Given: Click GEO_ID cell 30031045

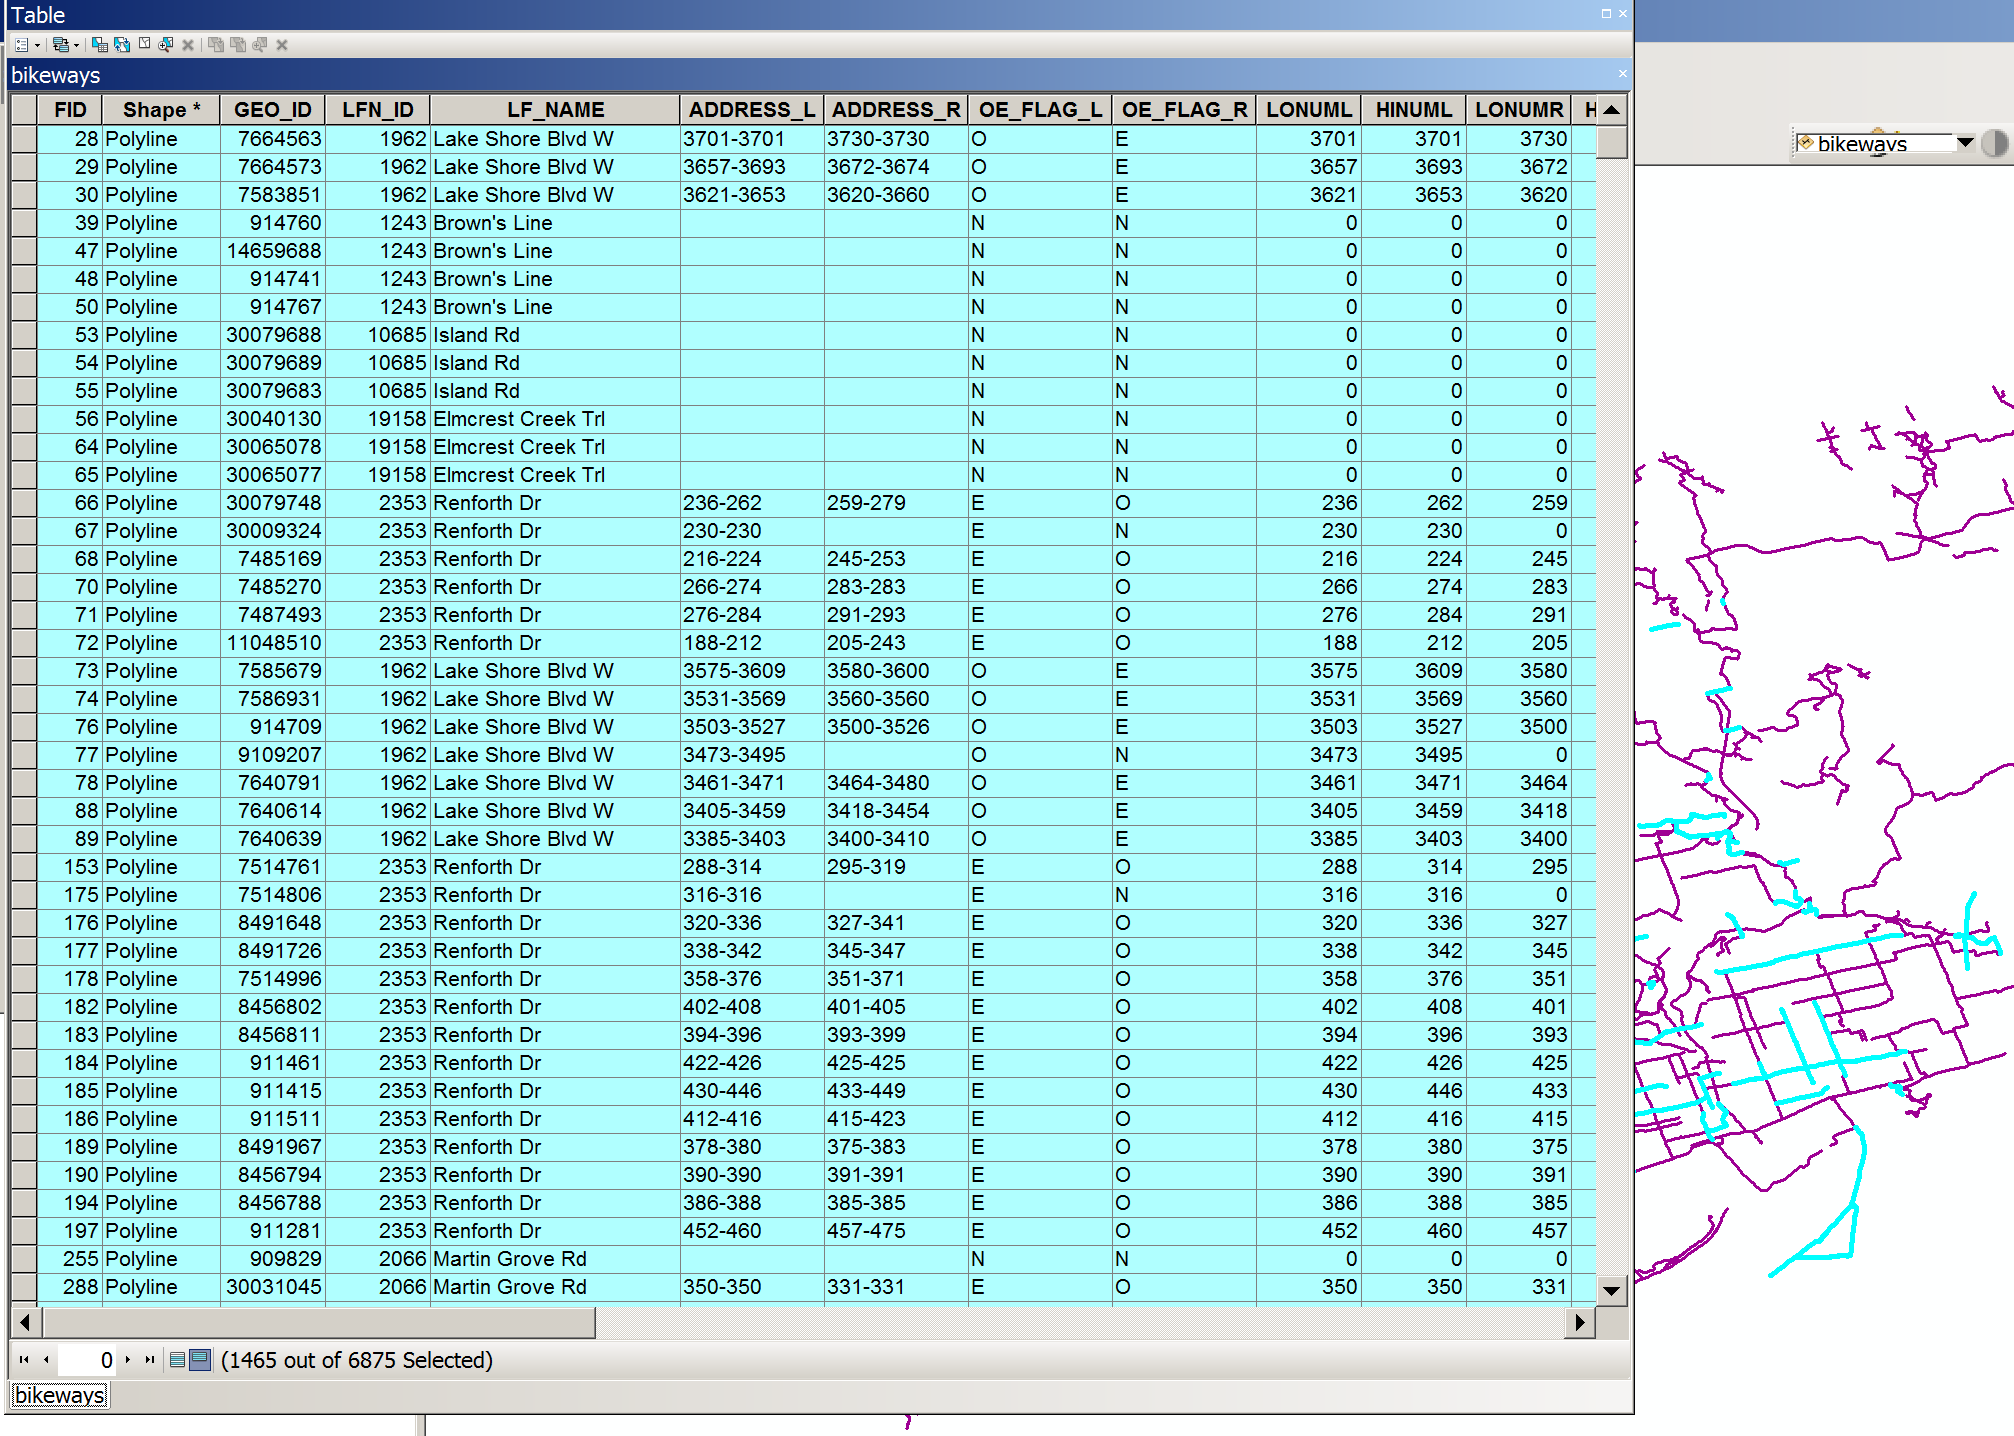Looking at the screenshot, I should coord(273,1287).
